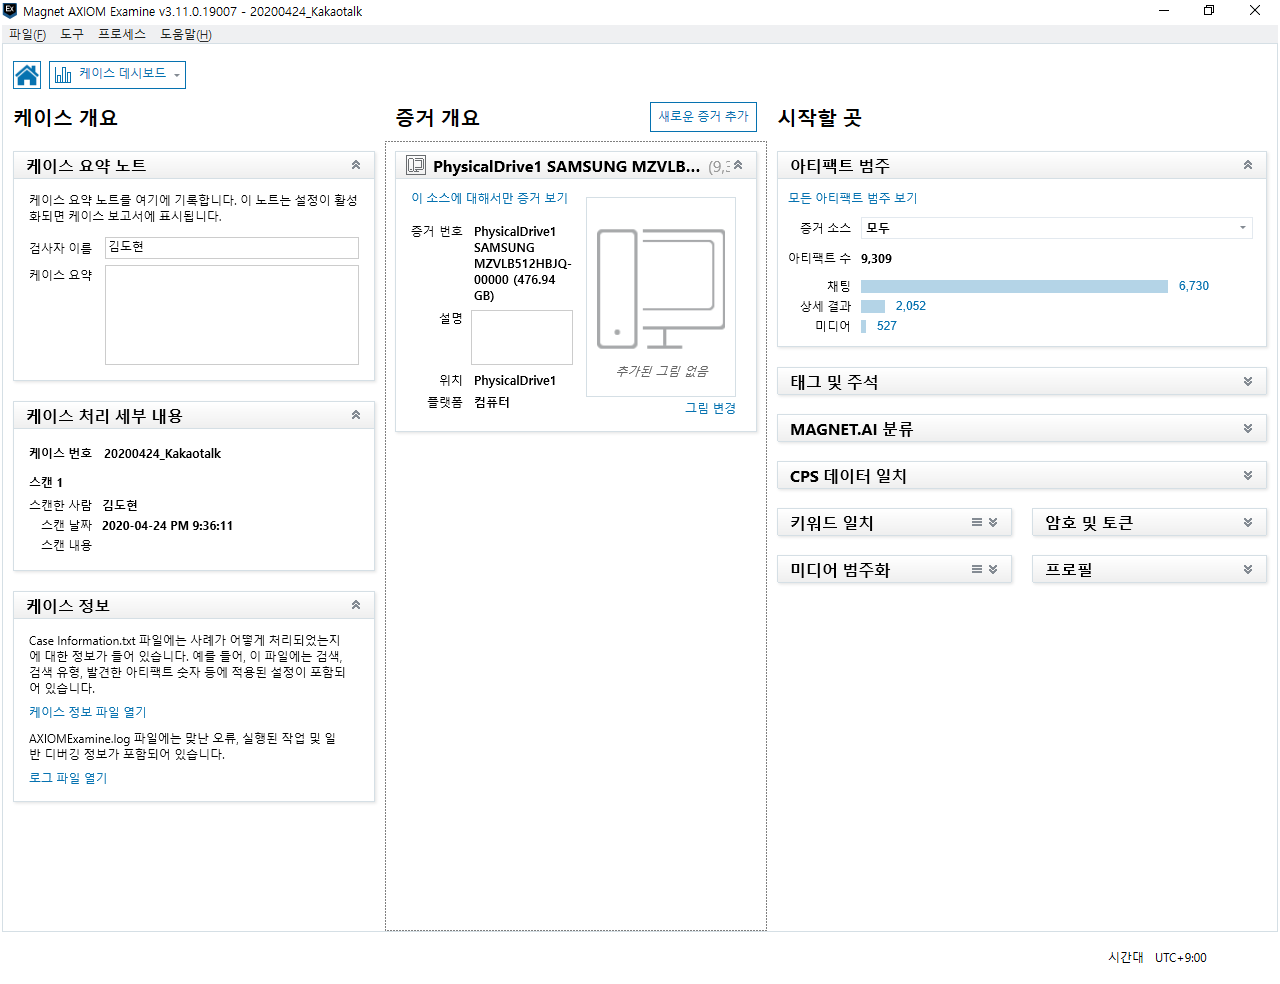Click the 527 media count
This screenshot has height=984, width=1280.
(887, 326)
